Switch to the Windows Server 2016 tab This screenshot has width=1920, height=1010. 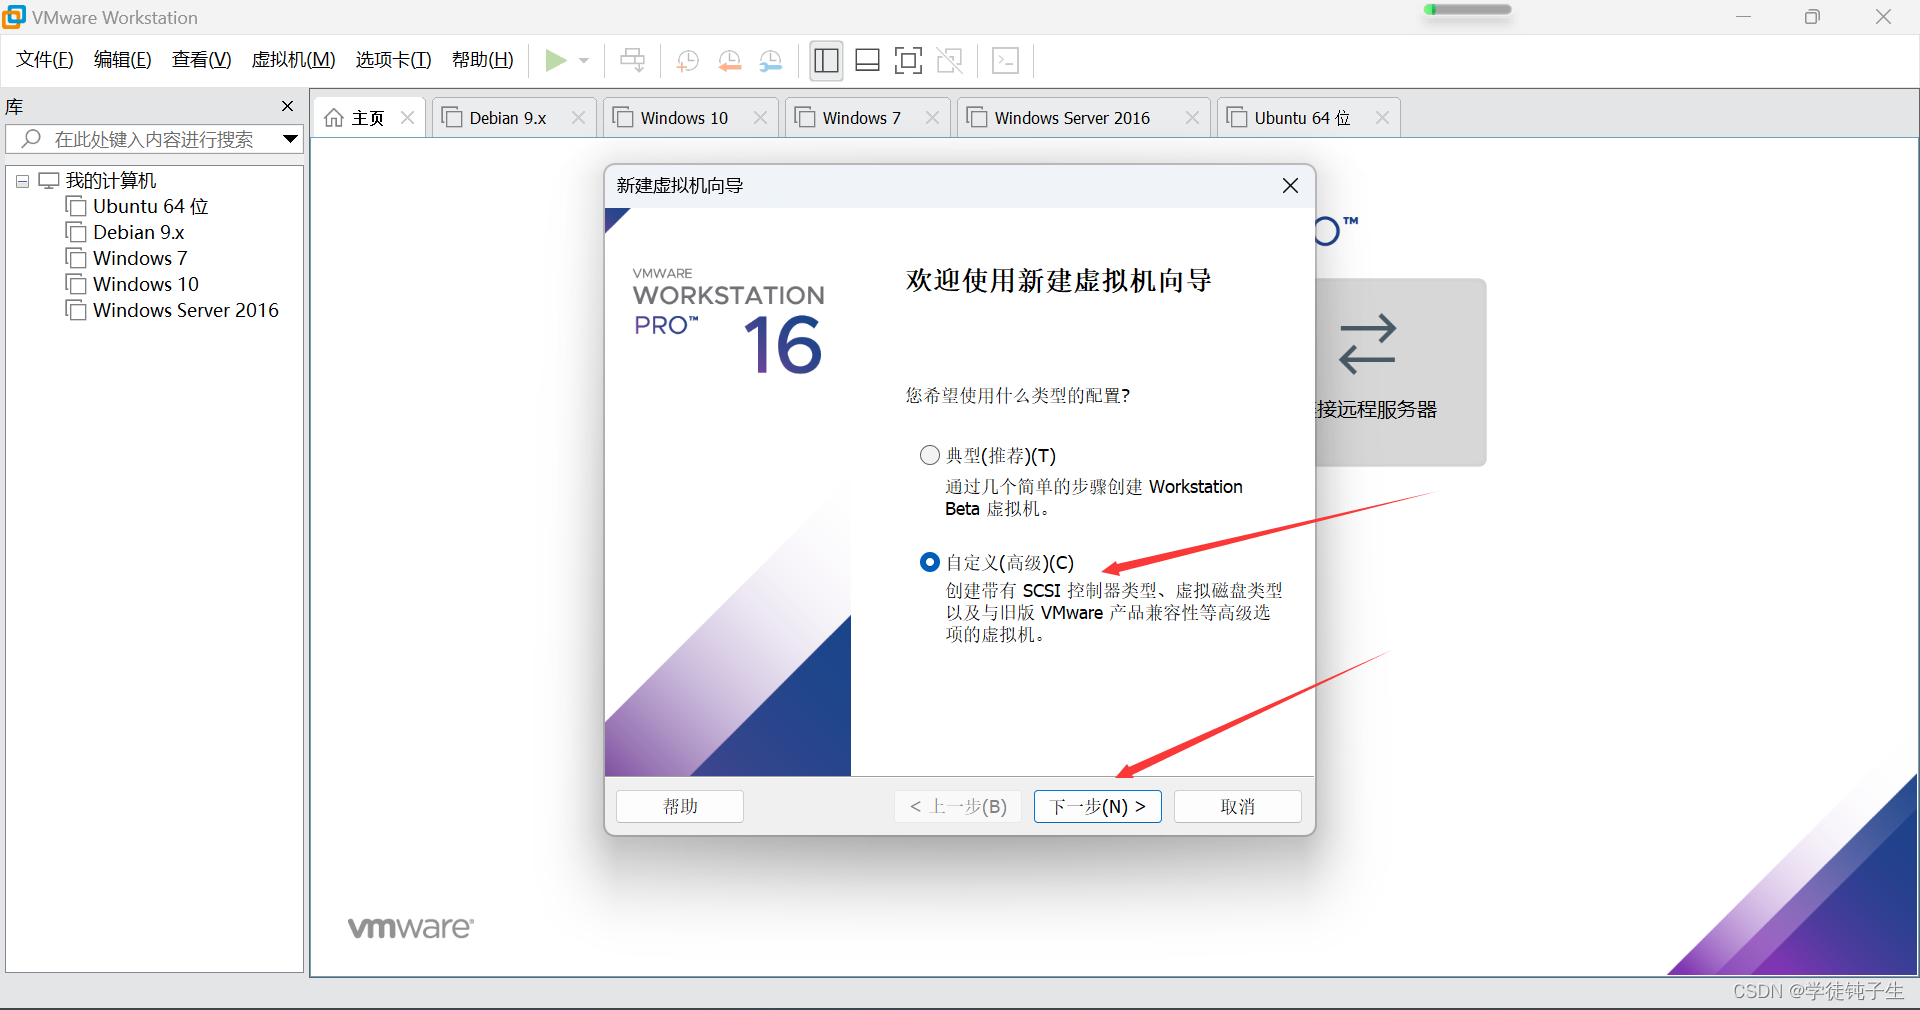[x=1072, y=118]
